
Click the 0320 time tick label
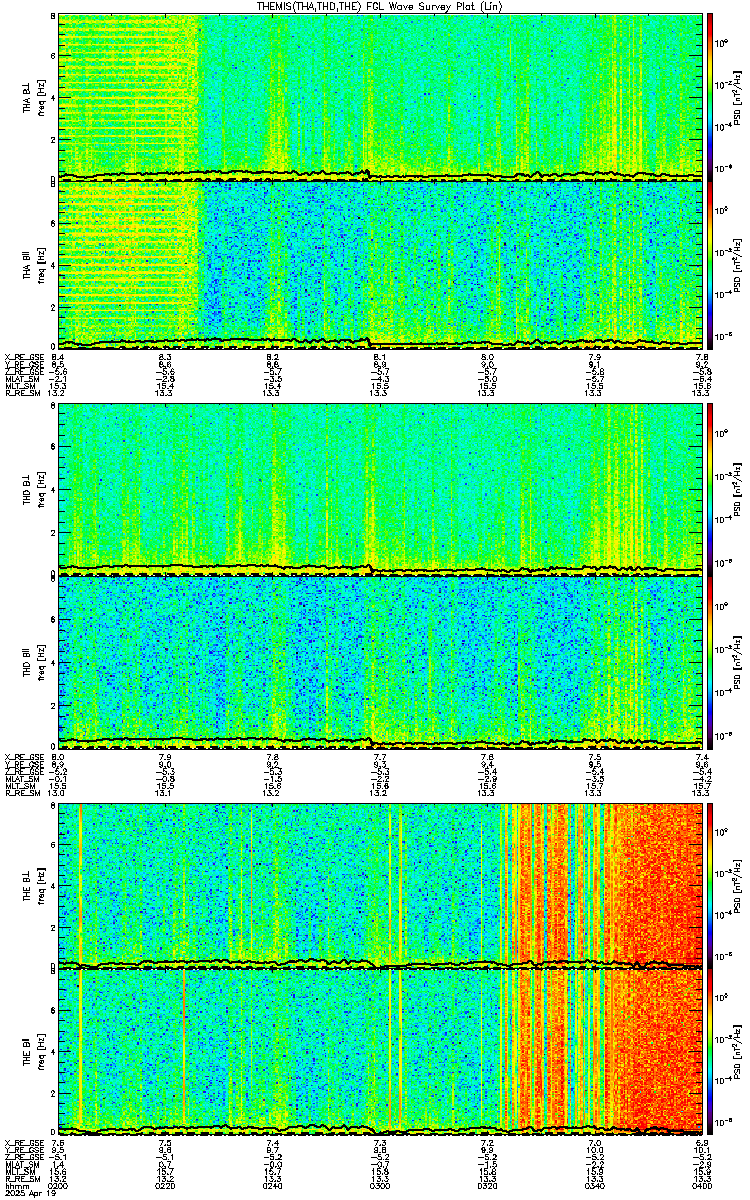tap(489, 1184)
